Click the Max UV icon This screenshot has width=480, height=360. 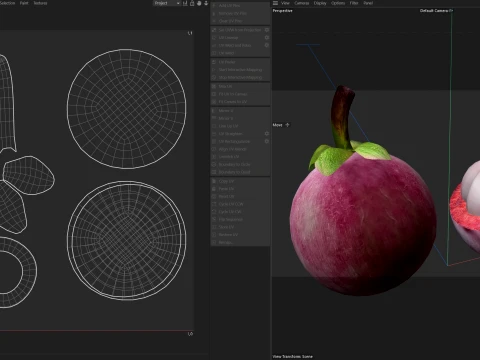[x=214, y=86]
